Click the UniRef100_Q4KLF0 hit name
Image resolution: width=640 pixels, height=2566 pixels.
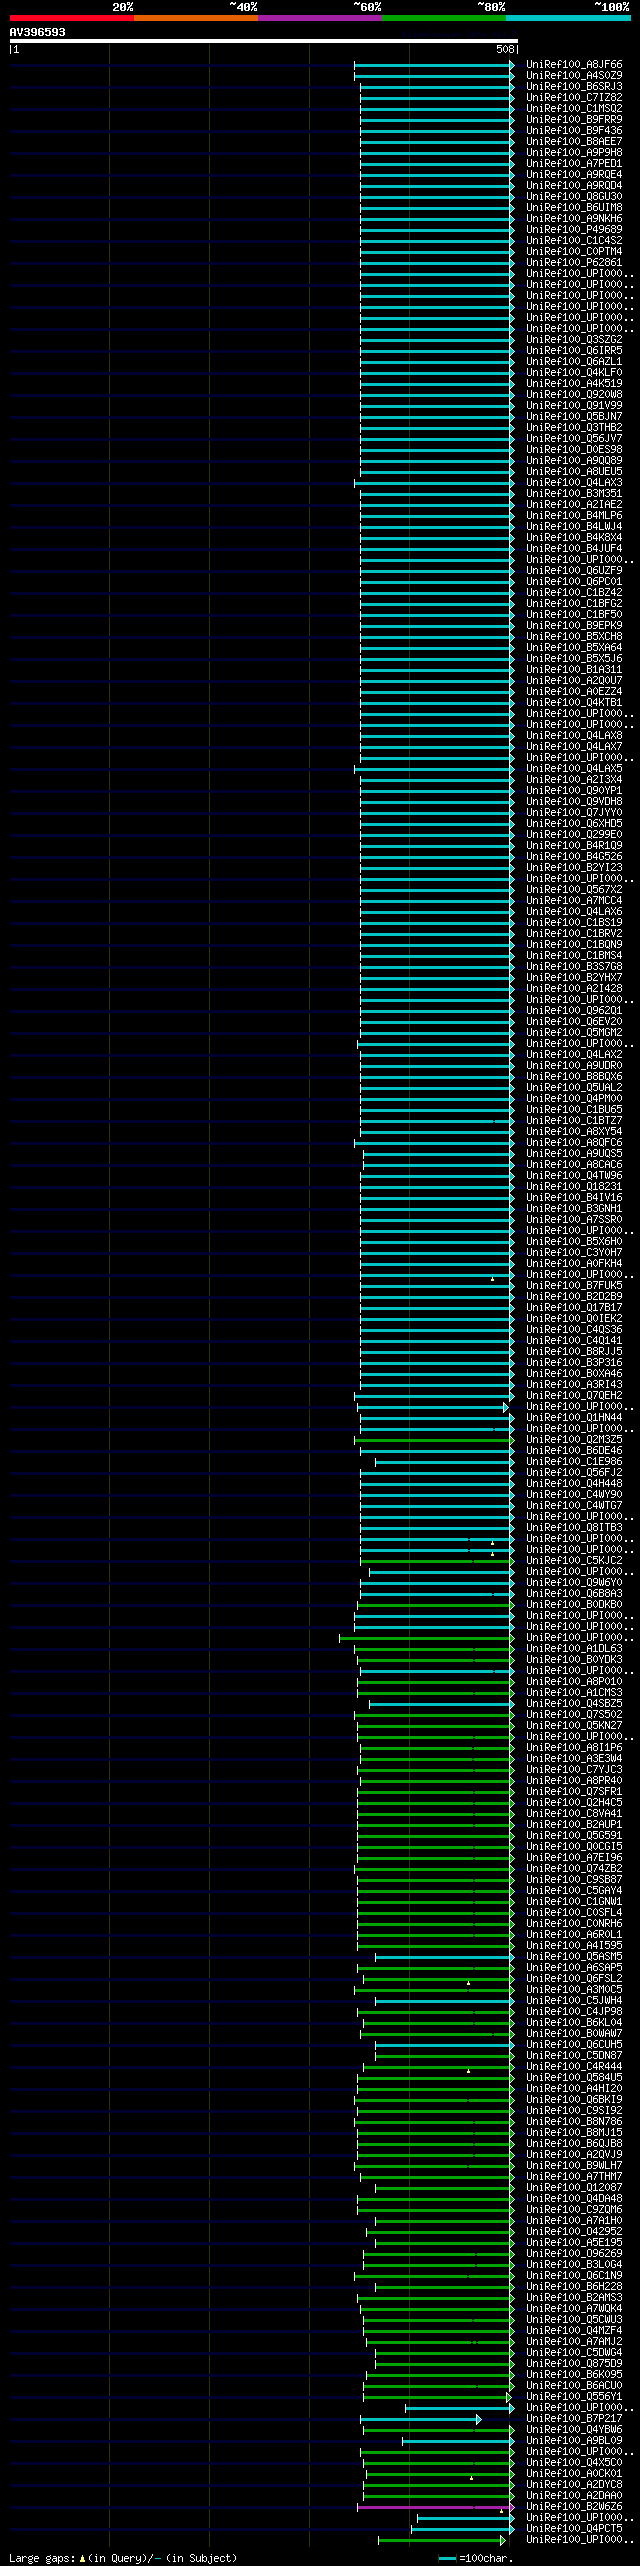[574, 373]
